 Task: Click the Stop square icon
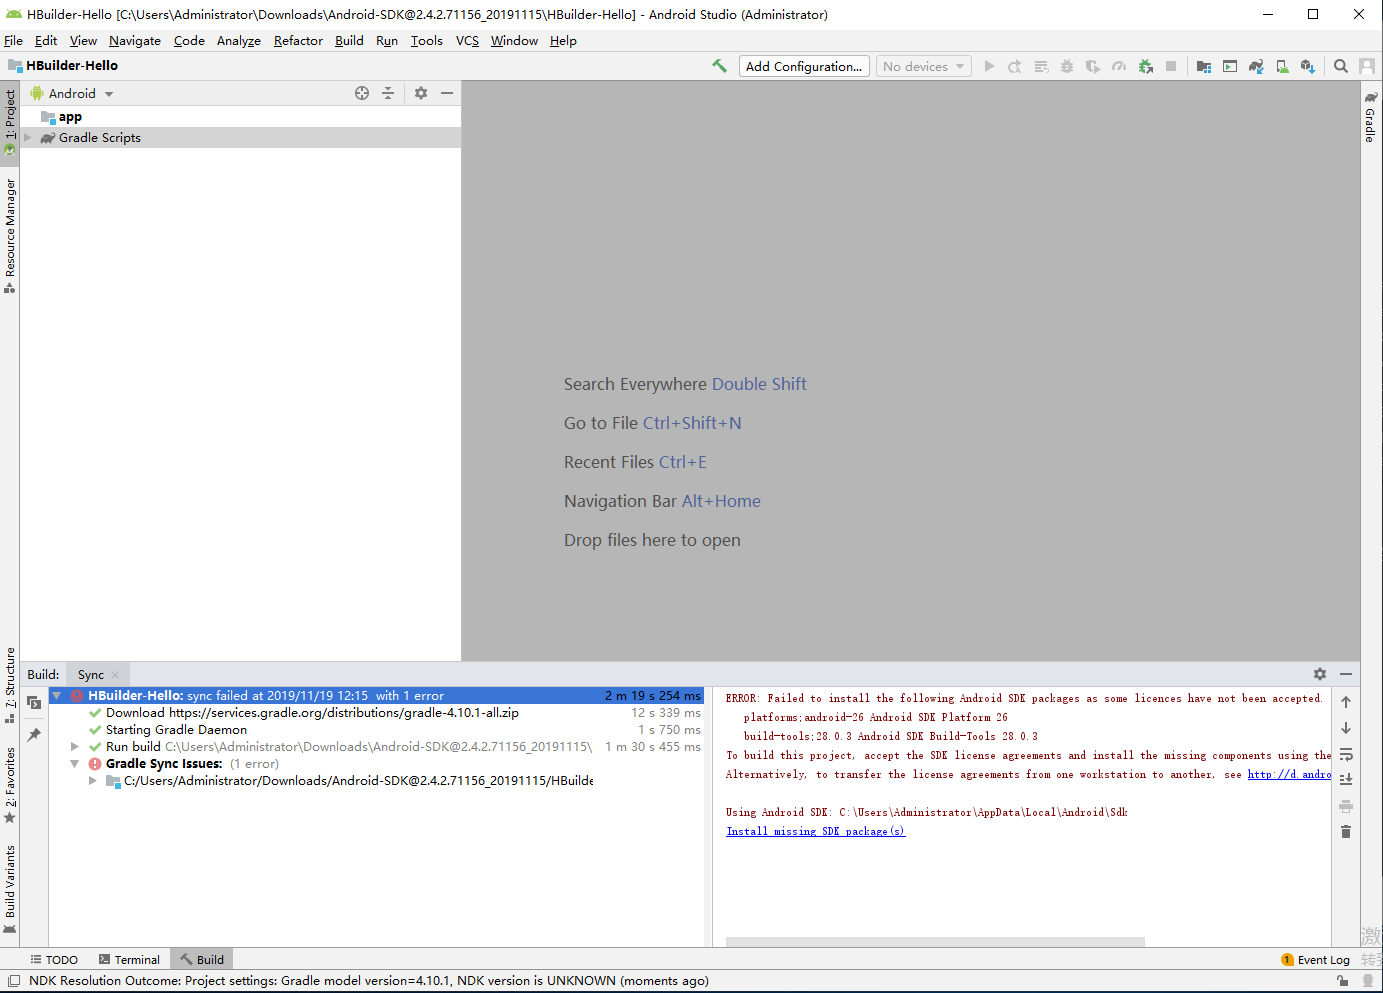click(x=1171, y=66)
